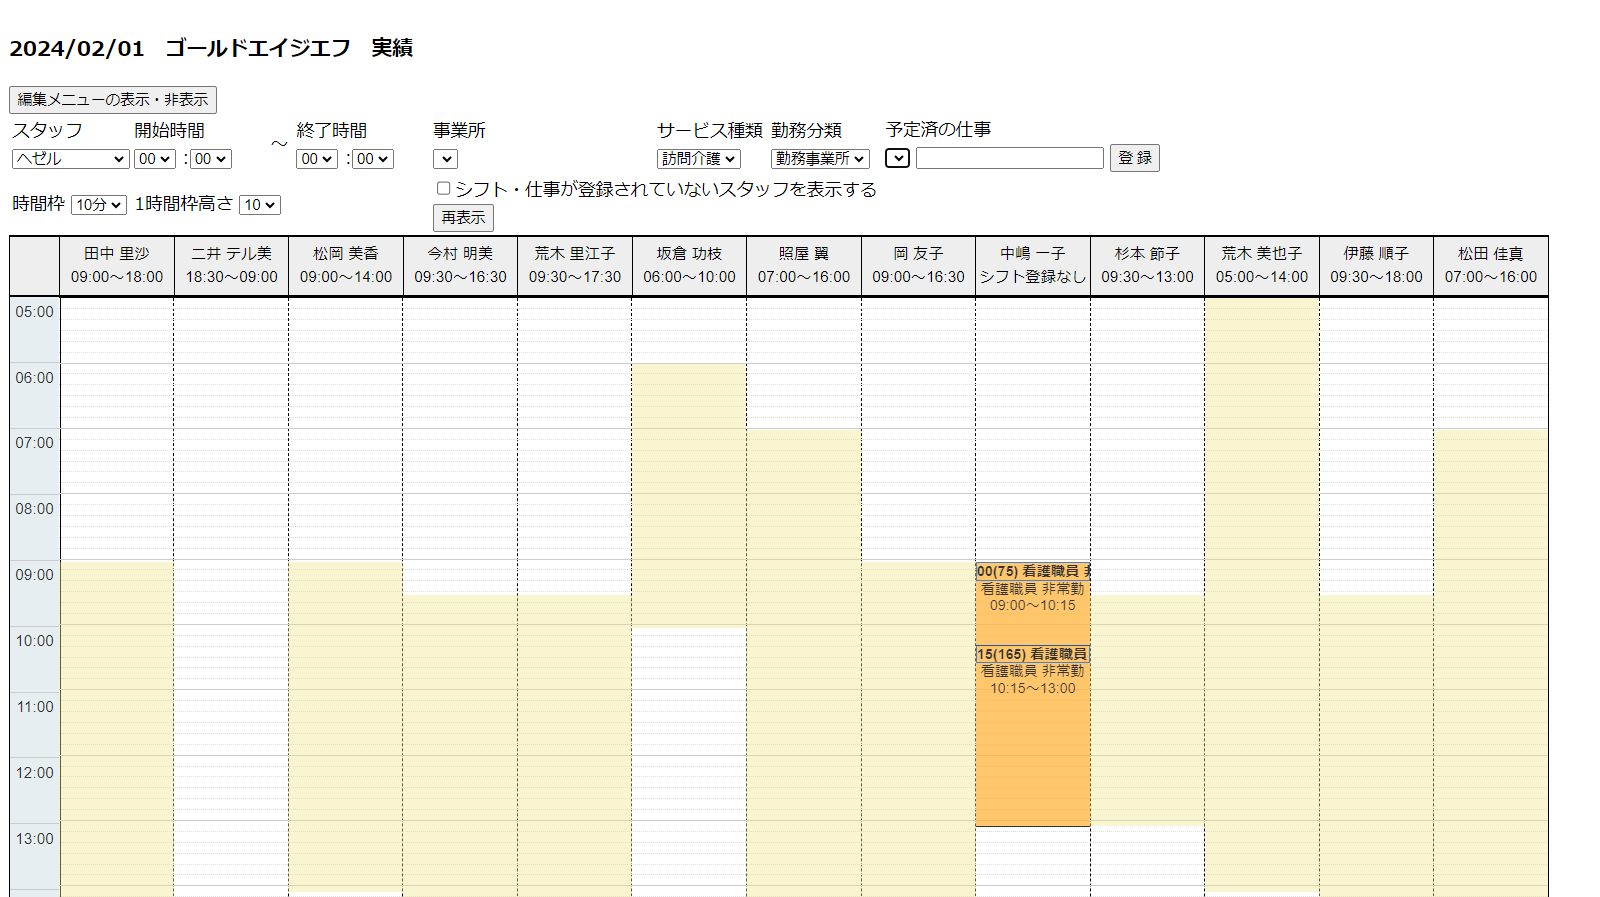This screenshot has width=1600, height=897.
Task: Select the 09:00~10:15 看護職員 schedule block
Action: click(1032, 596)
